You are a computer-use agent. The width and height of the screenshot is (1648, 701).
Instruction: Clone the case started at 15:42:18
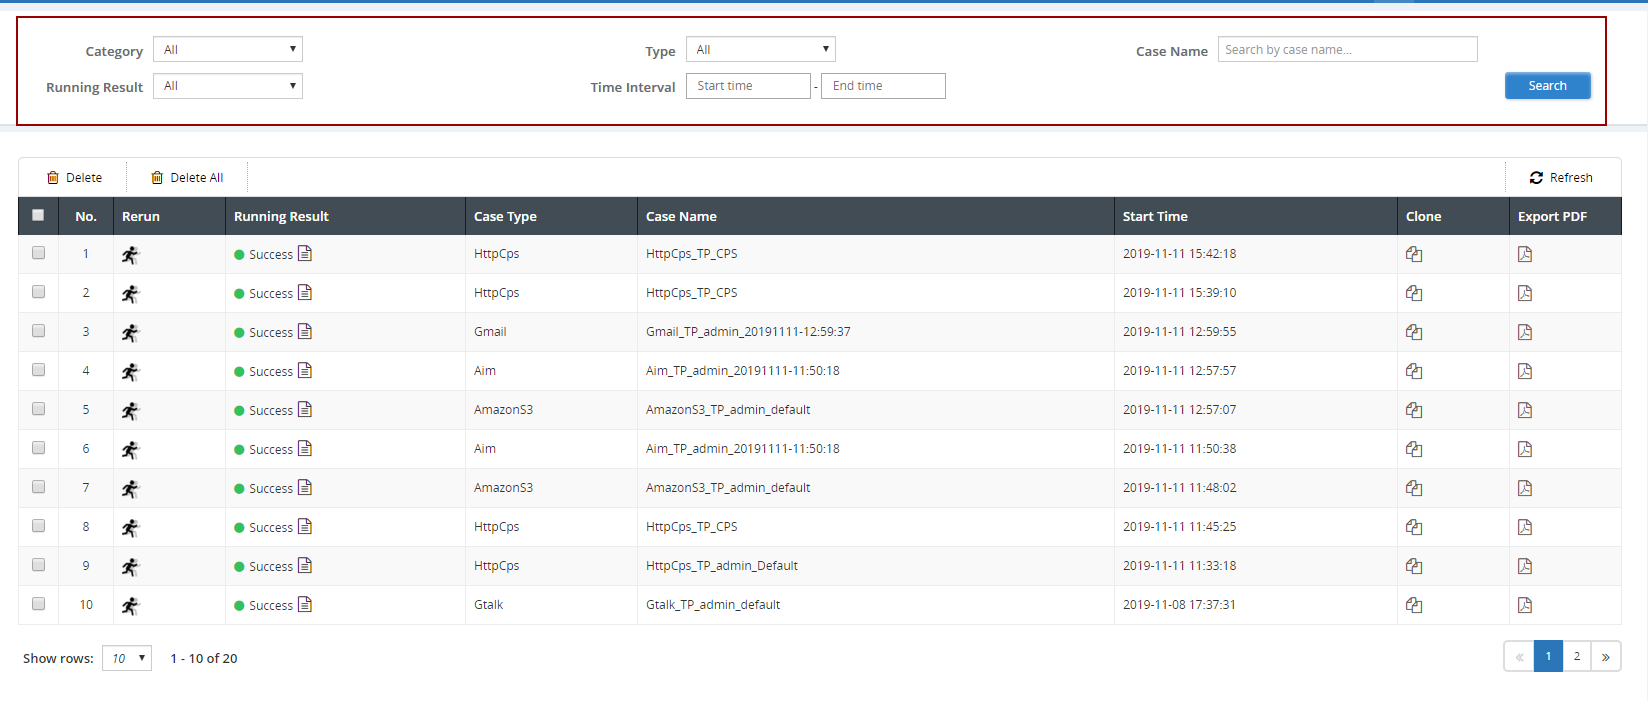[1414, 254]
